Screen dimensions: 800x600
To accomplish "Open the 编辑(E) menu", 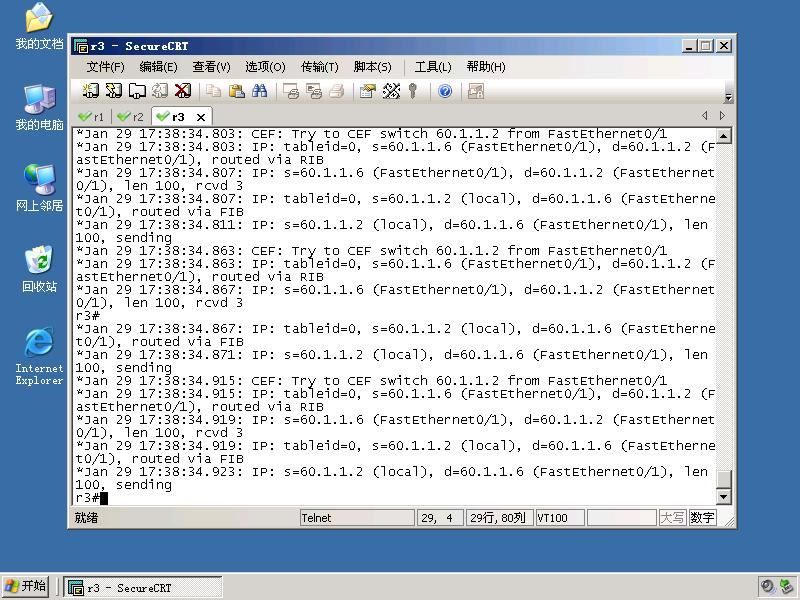I will pyautogui.click(x=158, y=67).
